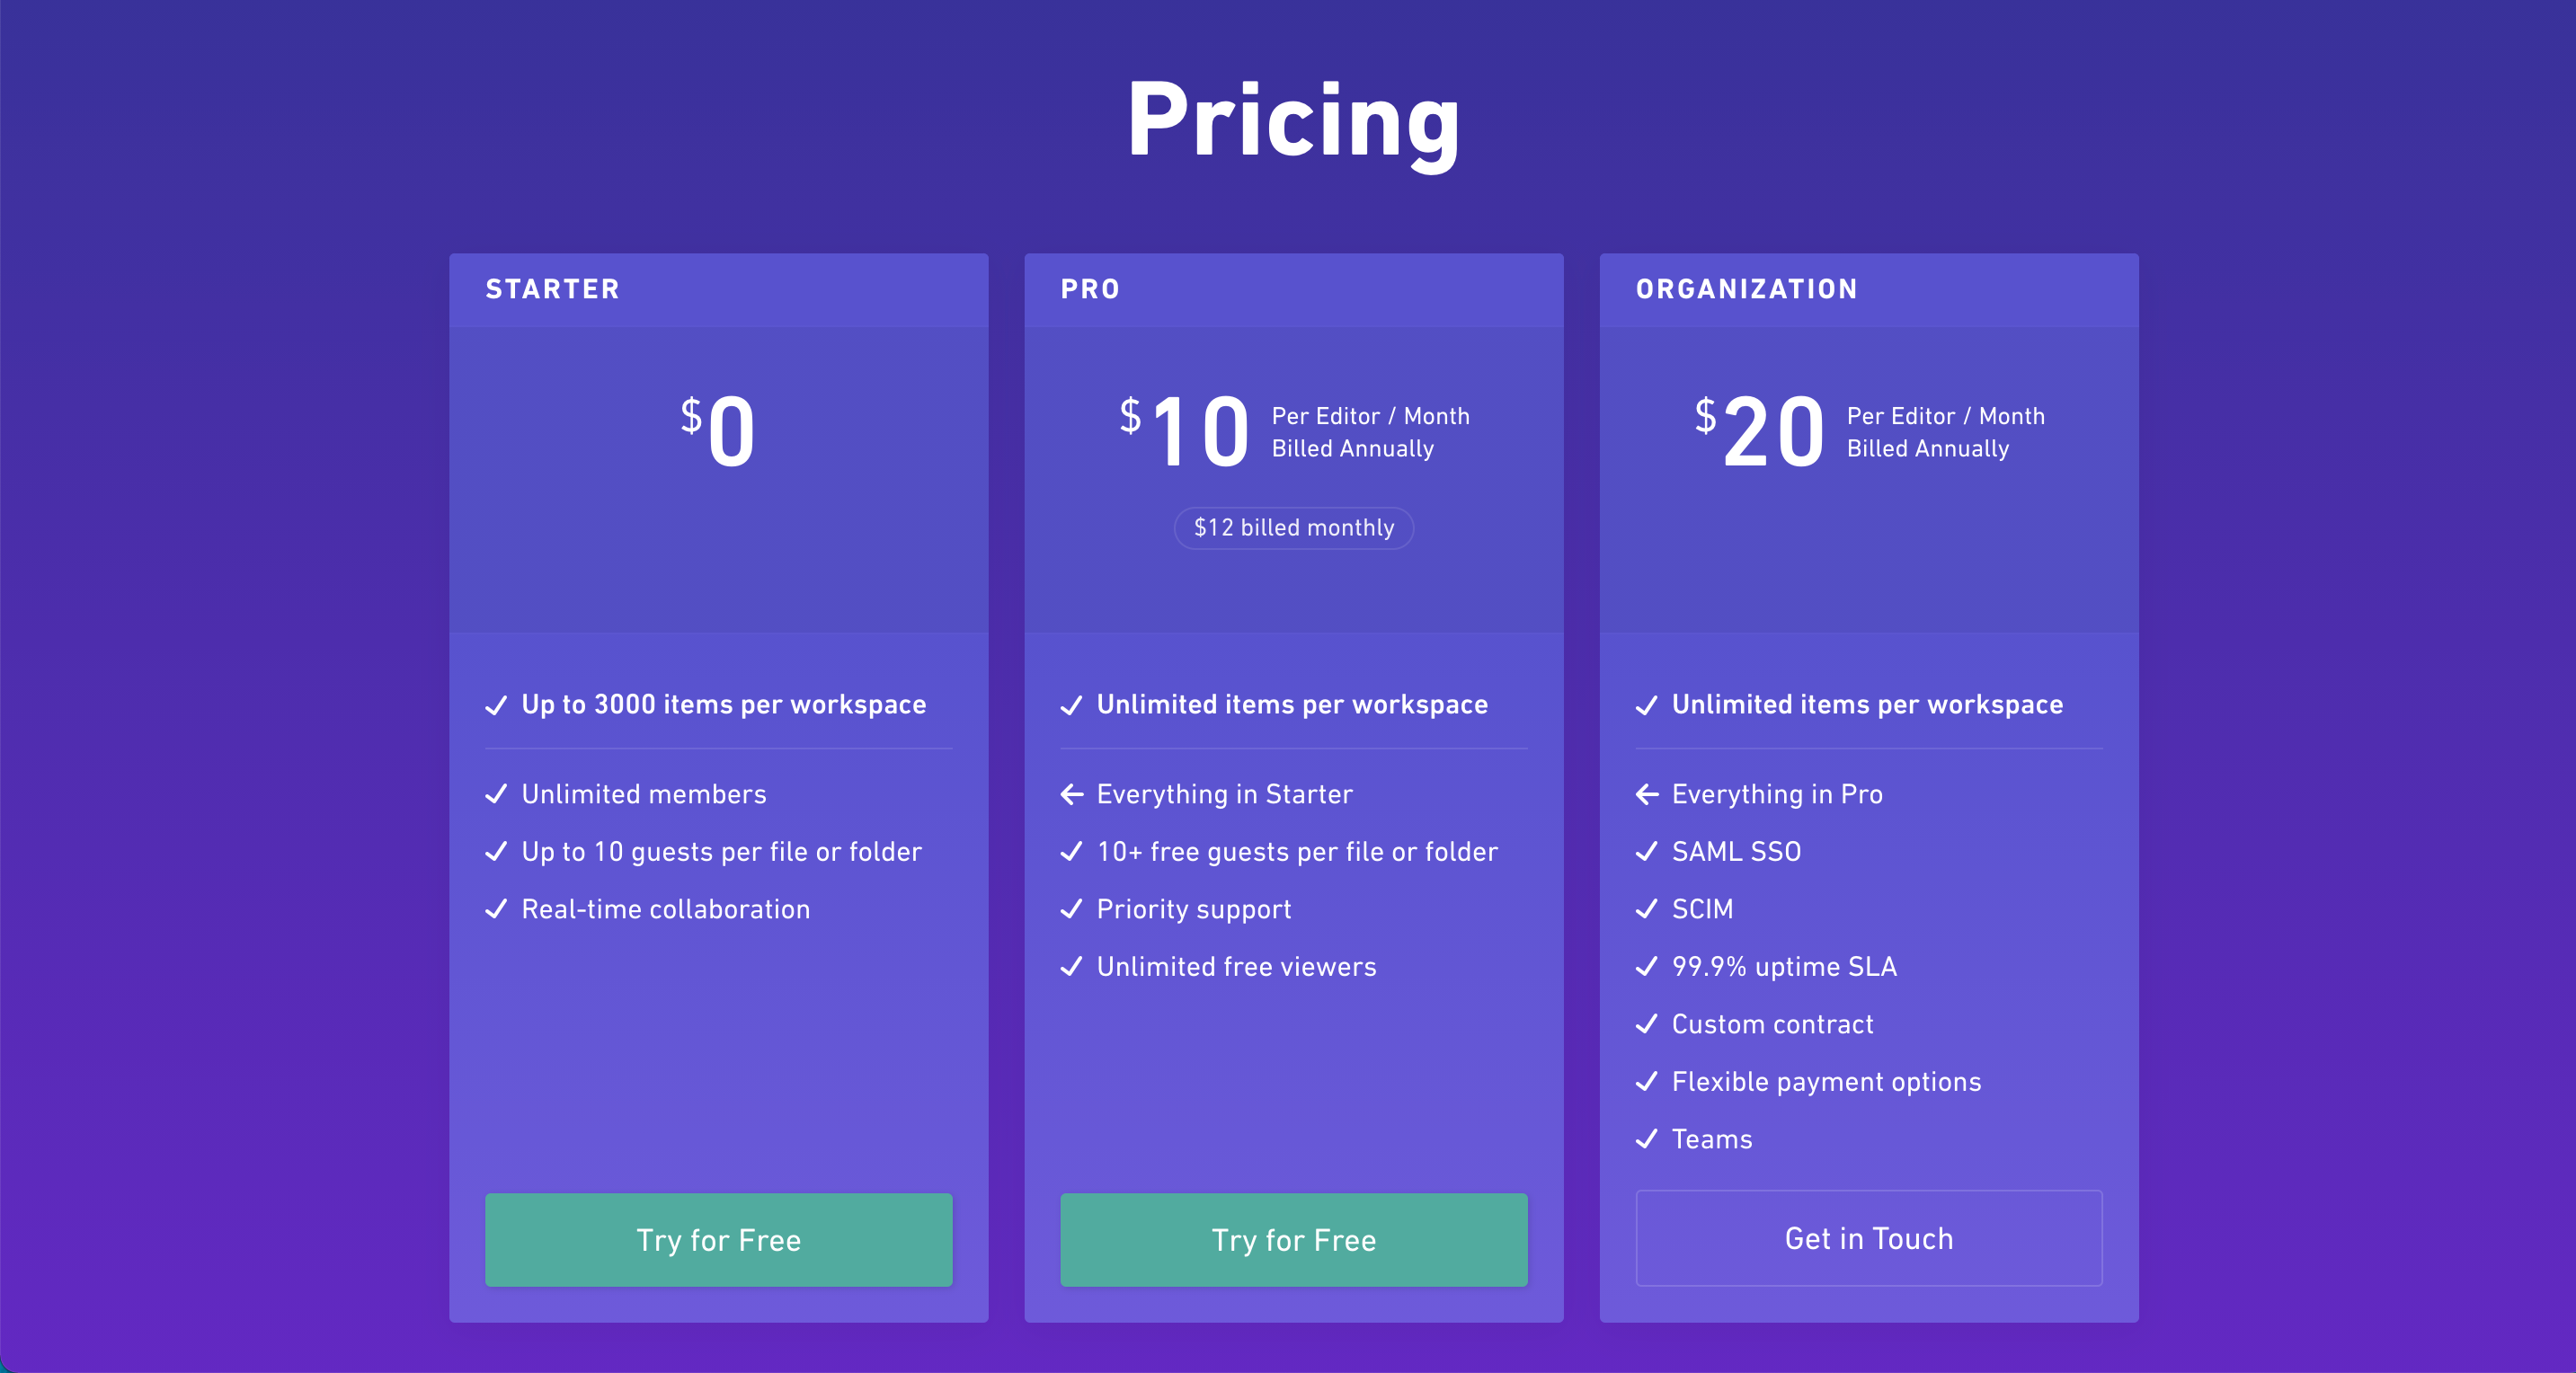Click the checkmark icon beside Unlimited members
This screenshot has height=1373, width=2576.
pyautogui.click(x=496, y=794)
